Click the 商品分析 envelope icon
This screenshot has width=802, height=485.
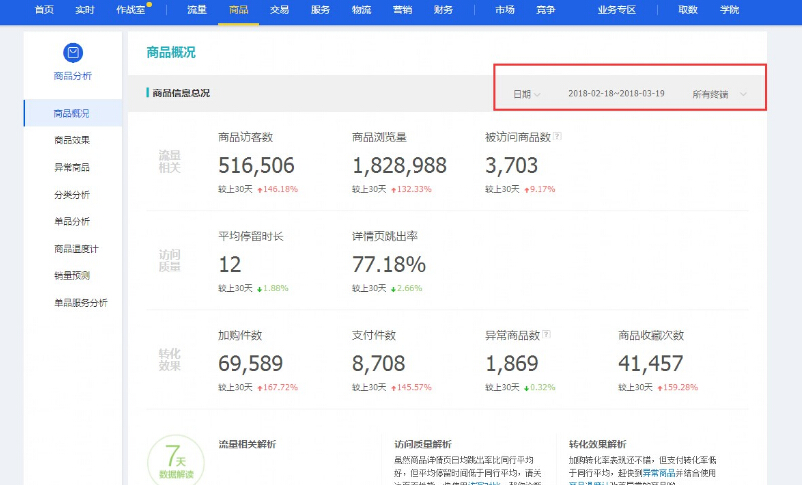72,53
